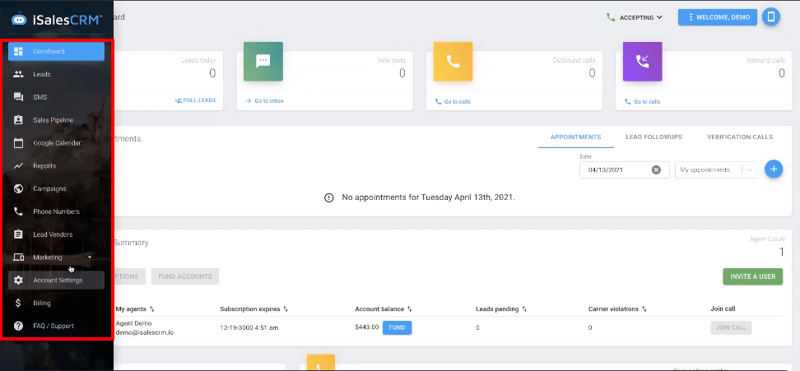Click the INVITE A USER button
This screenshot has width=800, height=371.
coord(753,277)
